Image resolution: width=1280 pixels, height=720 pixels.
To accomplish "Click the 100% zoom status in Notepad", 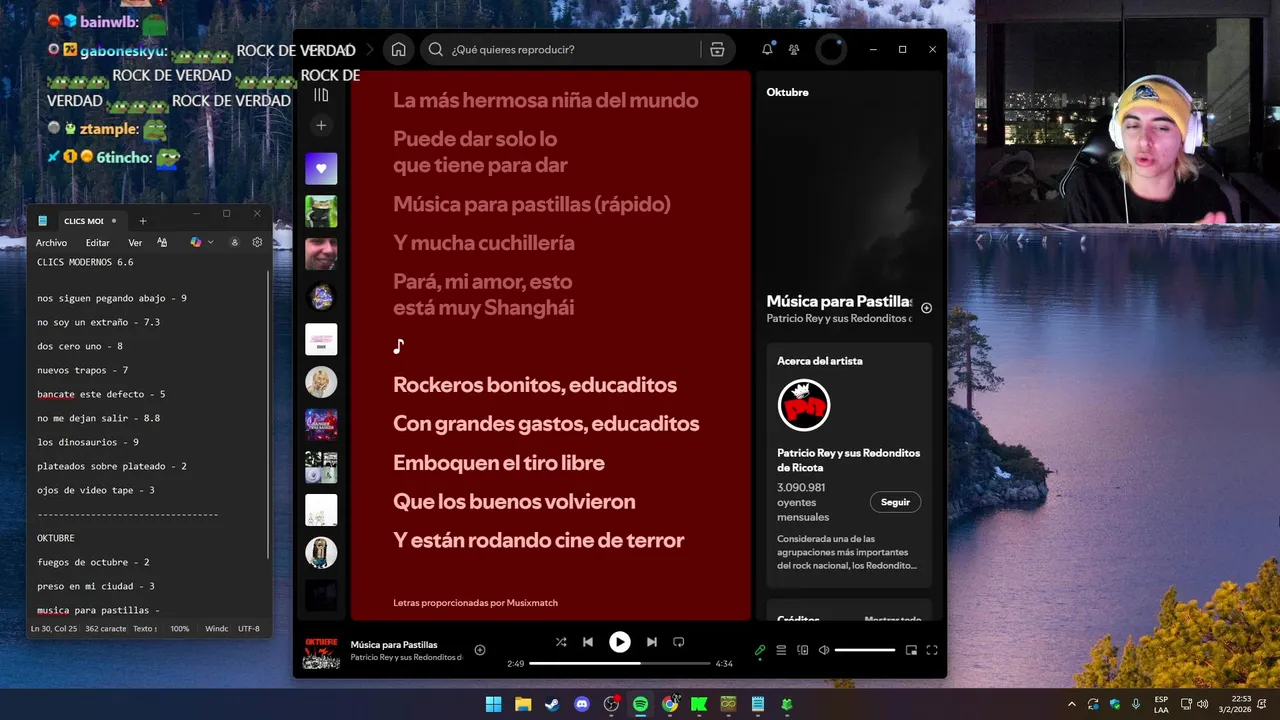I will 180,629.
